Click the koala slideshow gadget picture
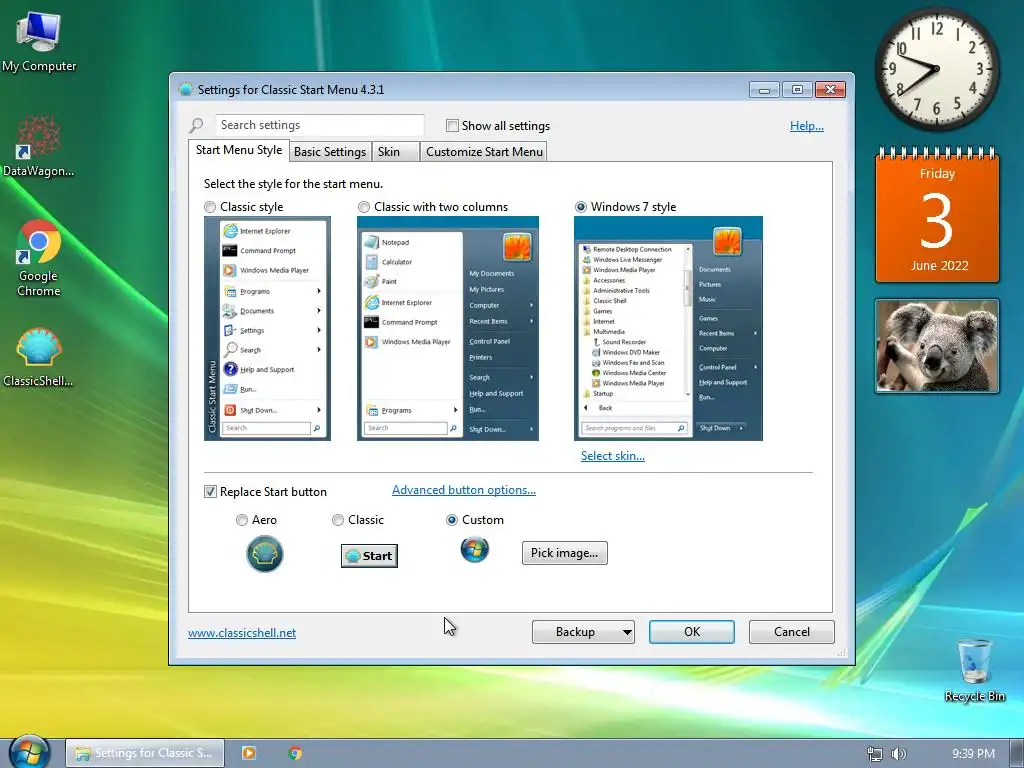1024x768 pixels. [x=936, y=346]
